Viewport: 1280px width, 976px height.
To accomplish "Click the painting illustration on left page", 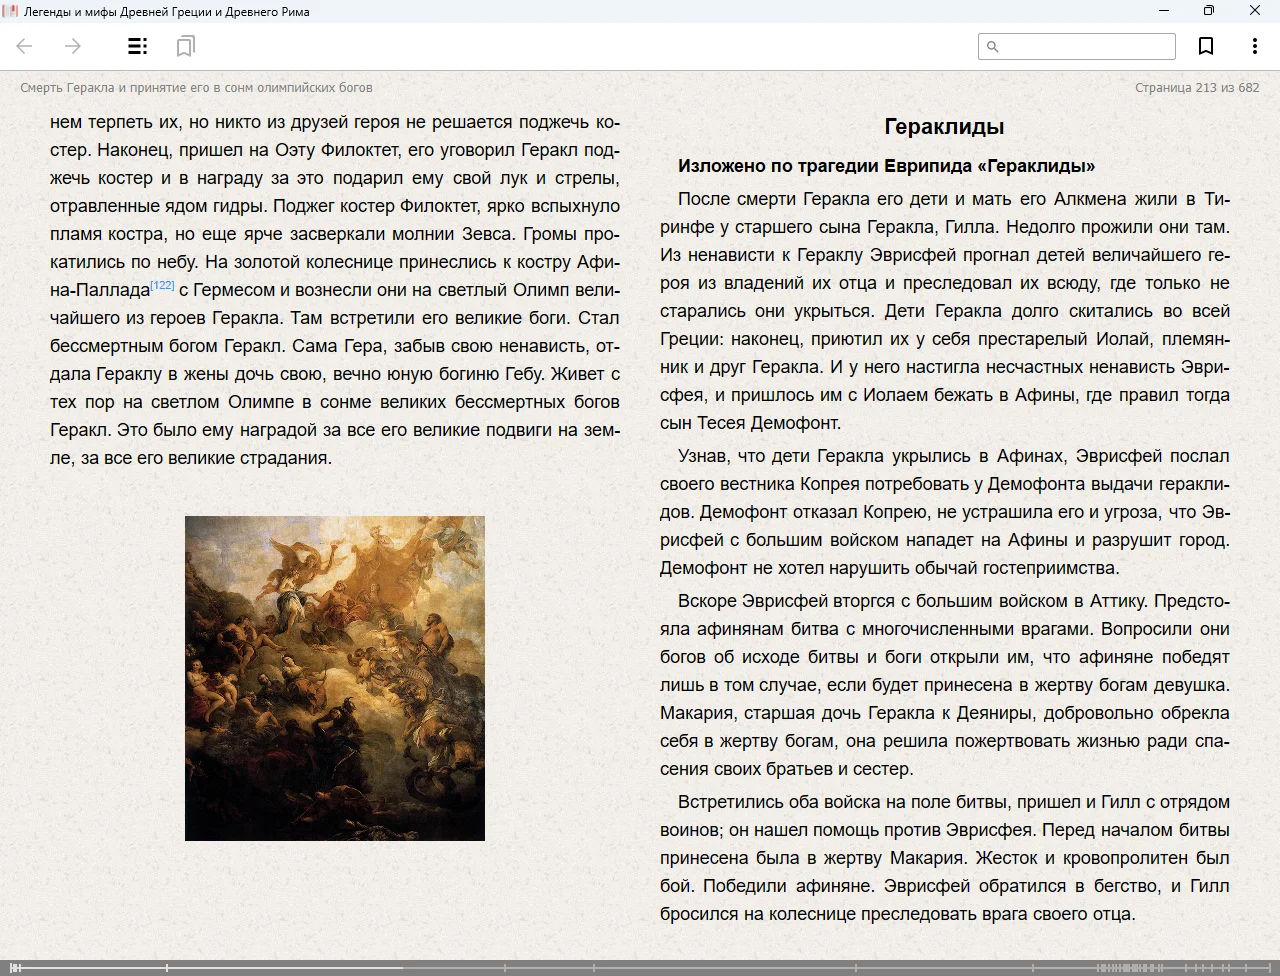I will tap(335, 678).
